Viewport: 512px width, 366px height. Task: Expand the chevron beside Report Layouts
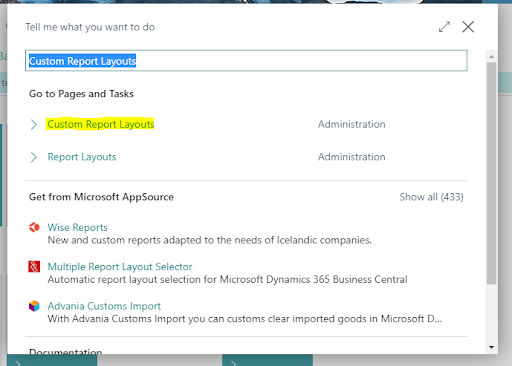coord(34,157)
